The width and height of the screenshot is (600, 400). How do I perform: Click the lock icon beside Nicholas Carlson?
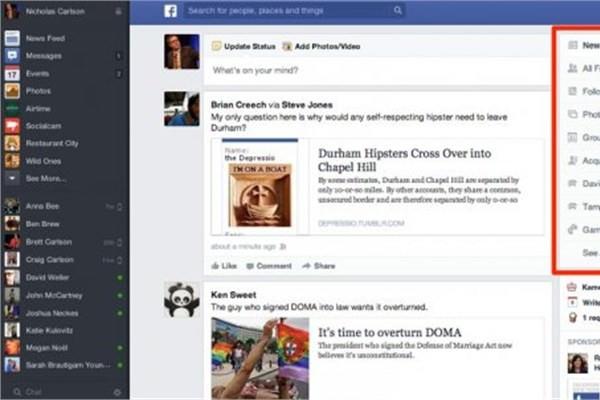(x=119, y=11)
